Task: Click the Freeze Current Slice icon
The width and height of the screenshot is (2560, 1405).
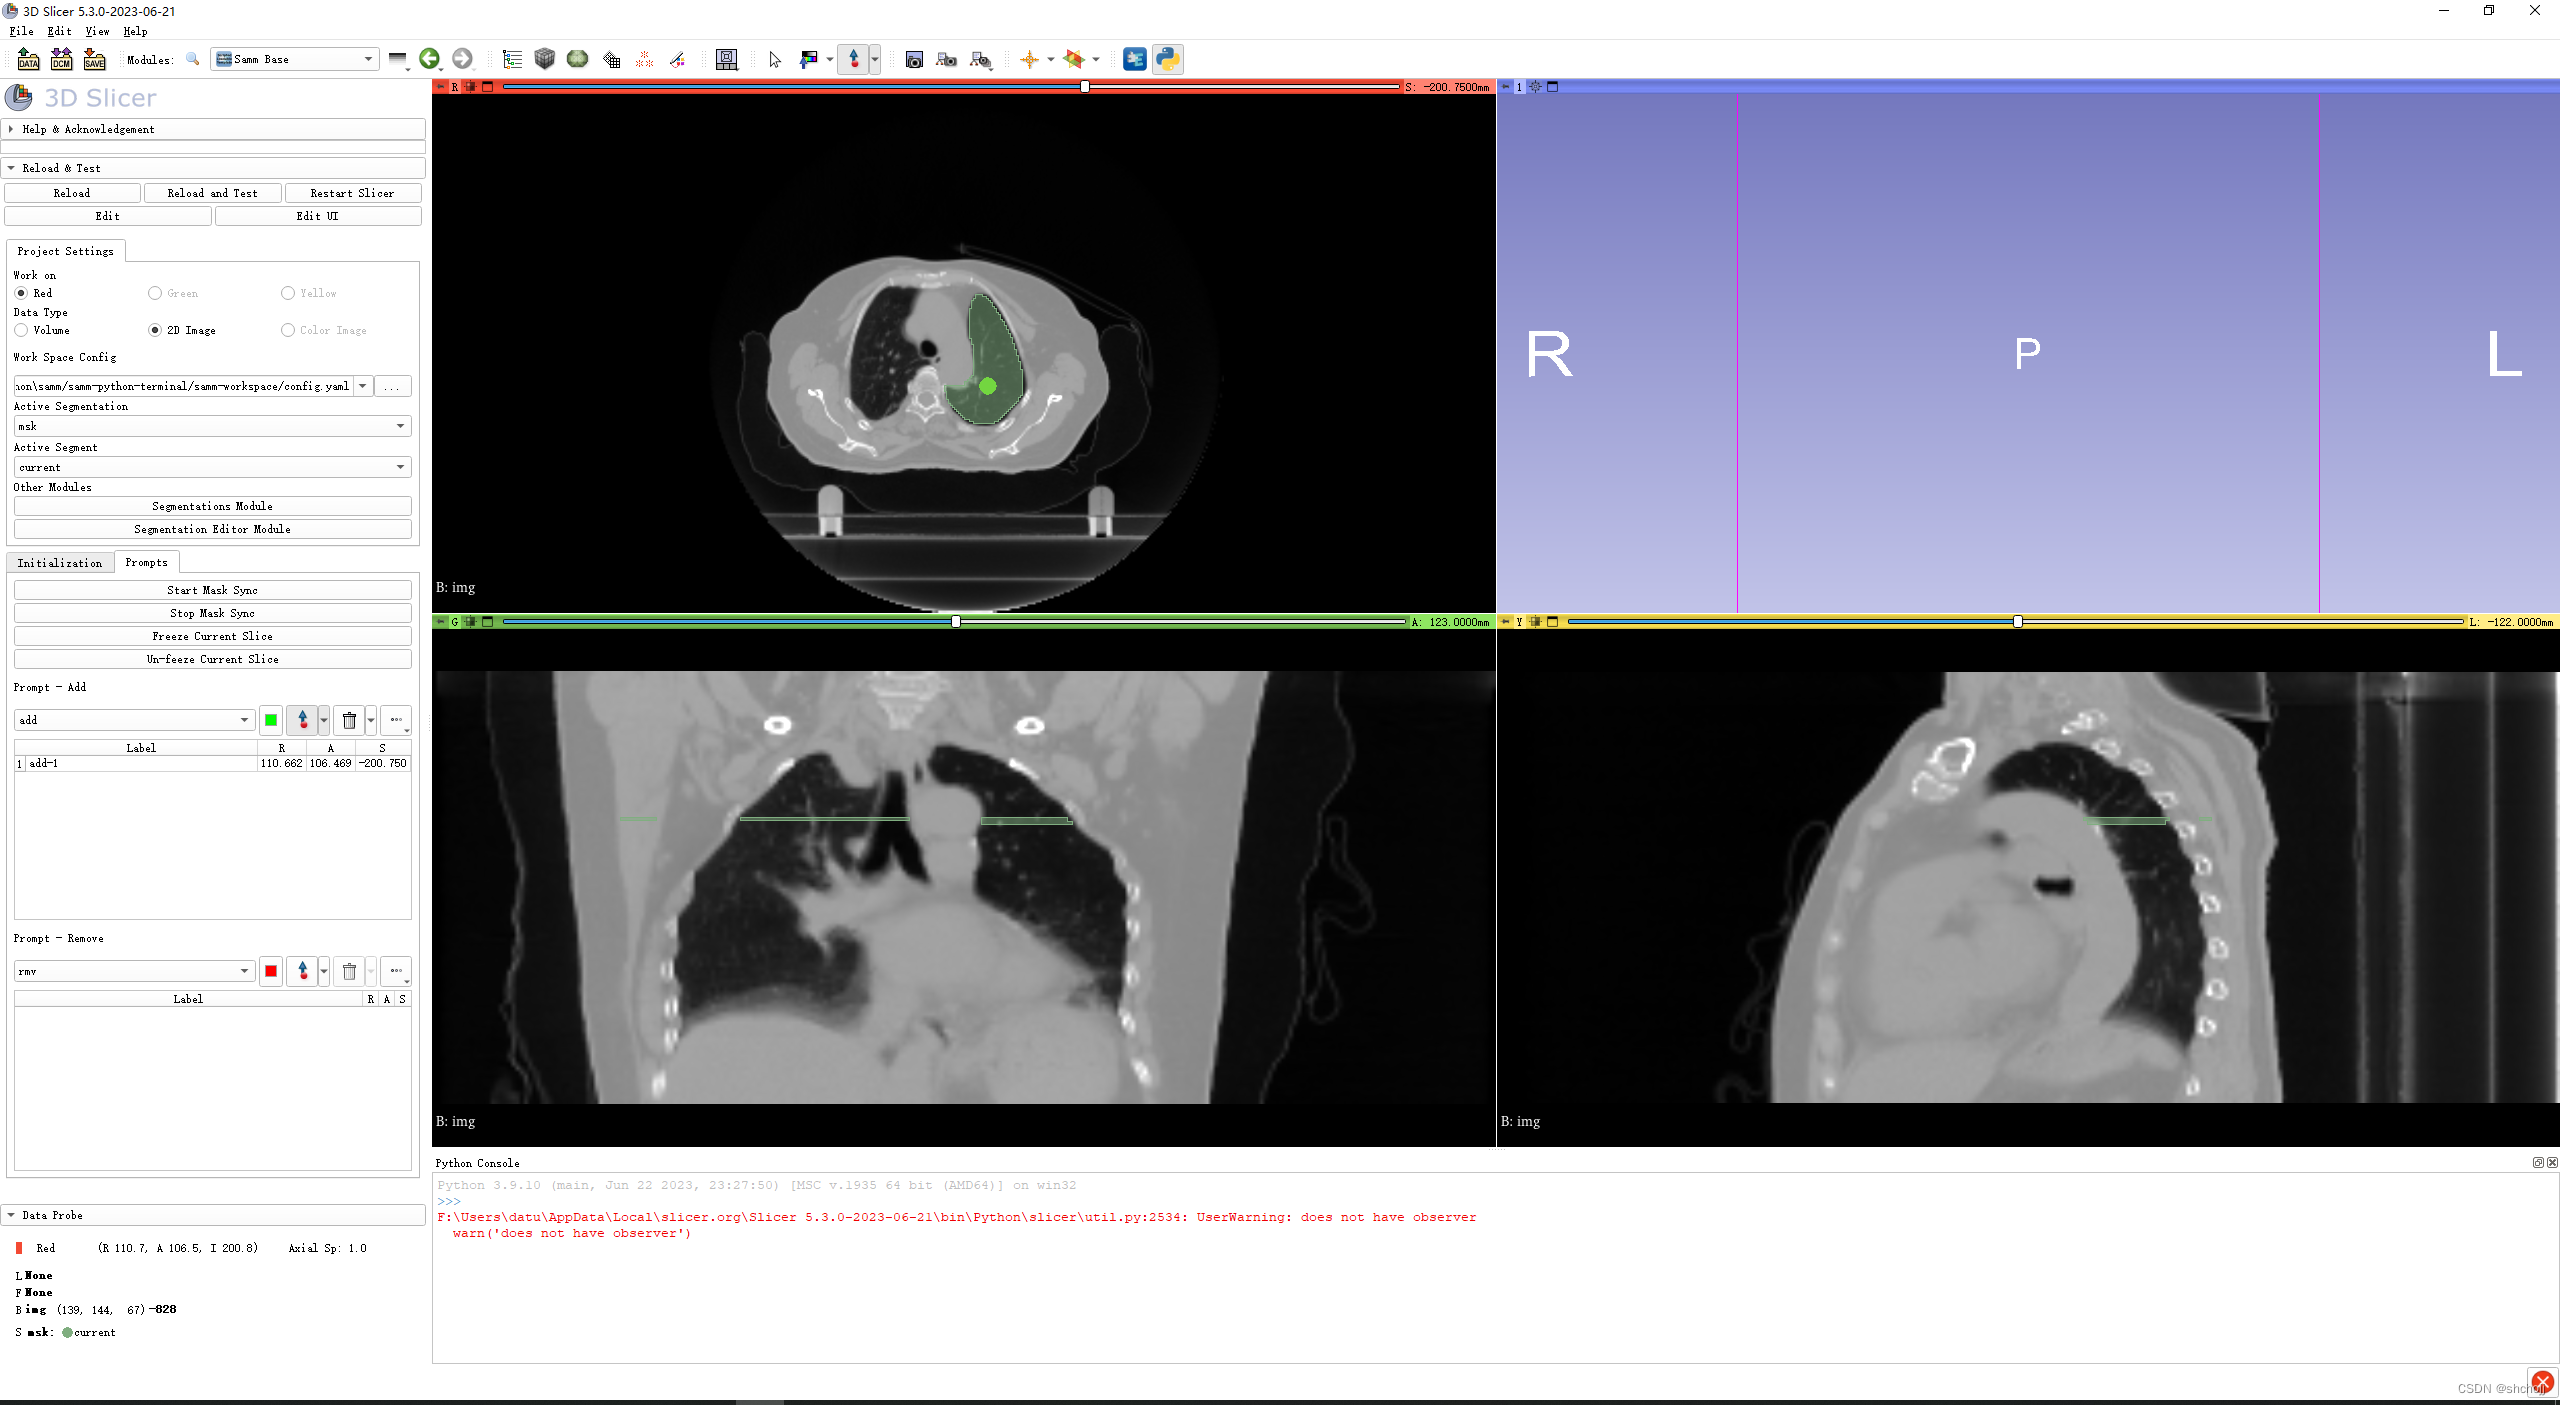Action: pos(211,635)
